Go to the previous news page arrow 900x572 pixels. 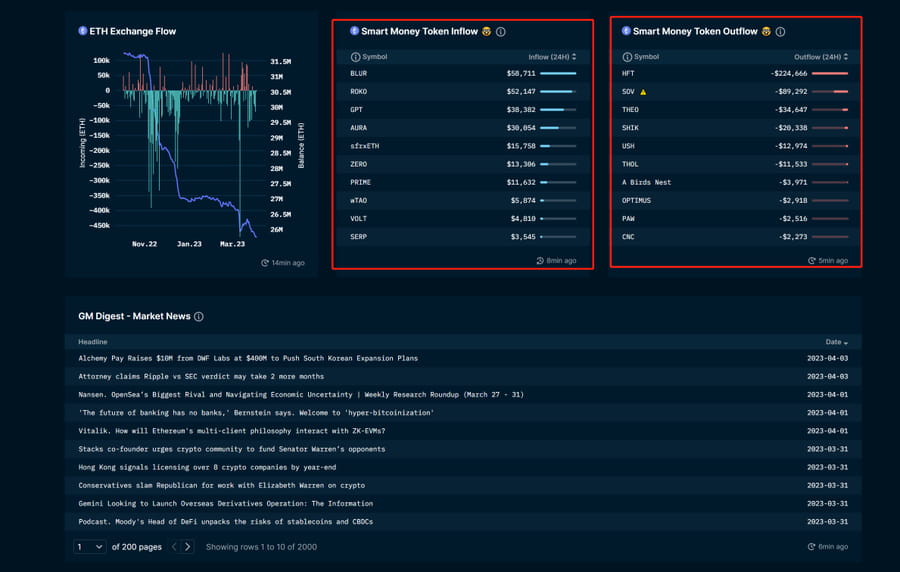click(174, 547)
